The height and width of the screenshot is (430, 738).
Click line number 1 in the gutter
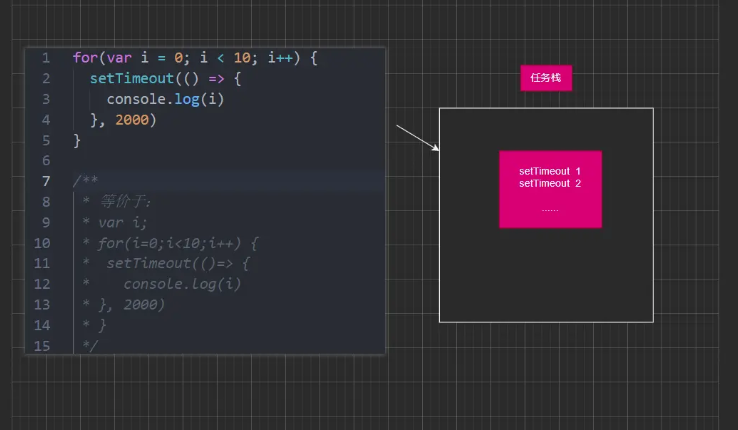[46, 58]
